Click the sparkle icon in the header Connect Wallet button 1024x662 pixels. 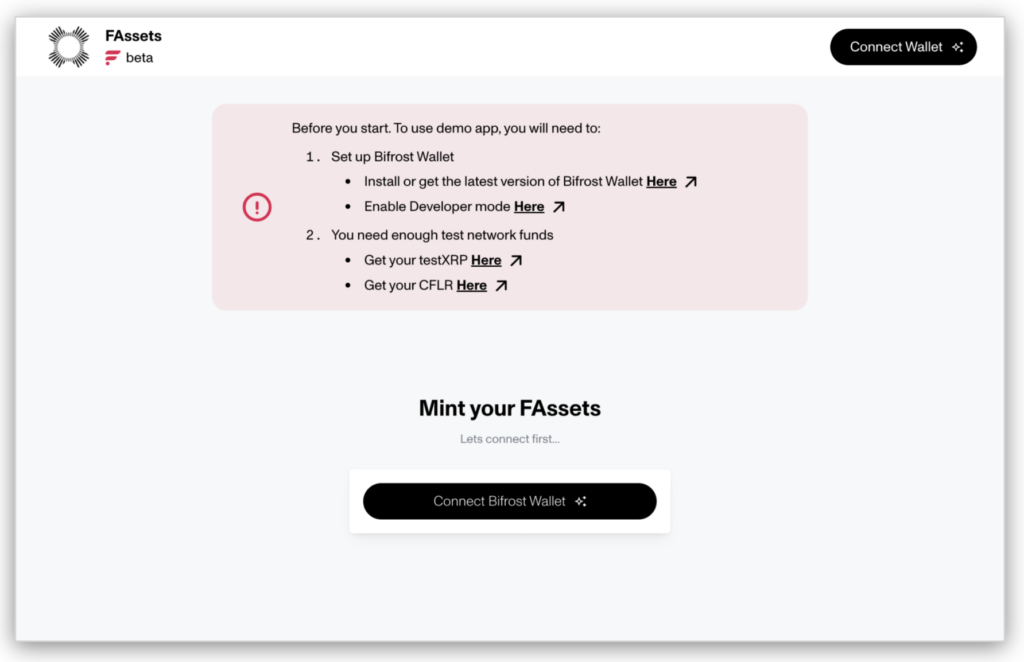(958, 47)
